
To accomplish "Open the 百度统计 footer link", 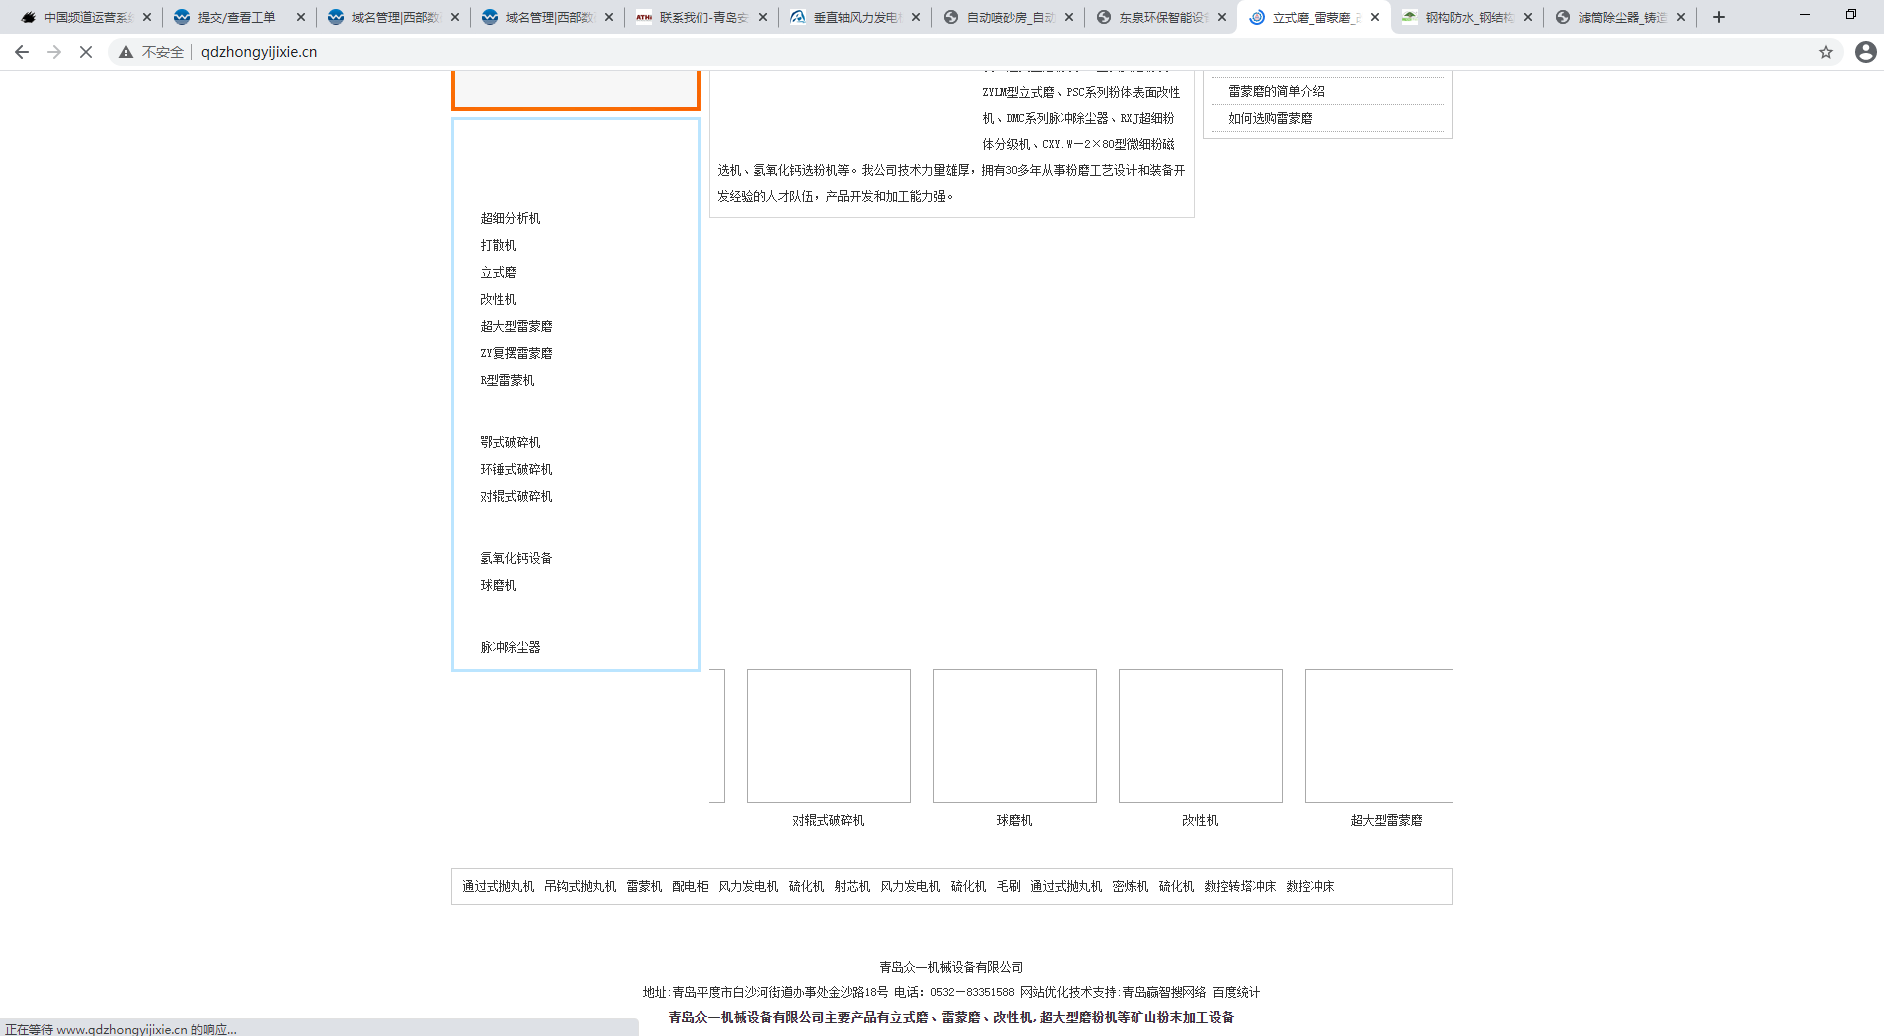I will click(x=1236, y=992).
